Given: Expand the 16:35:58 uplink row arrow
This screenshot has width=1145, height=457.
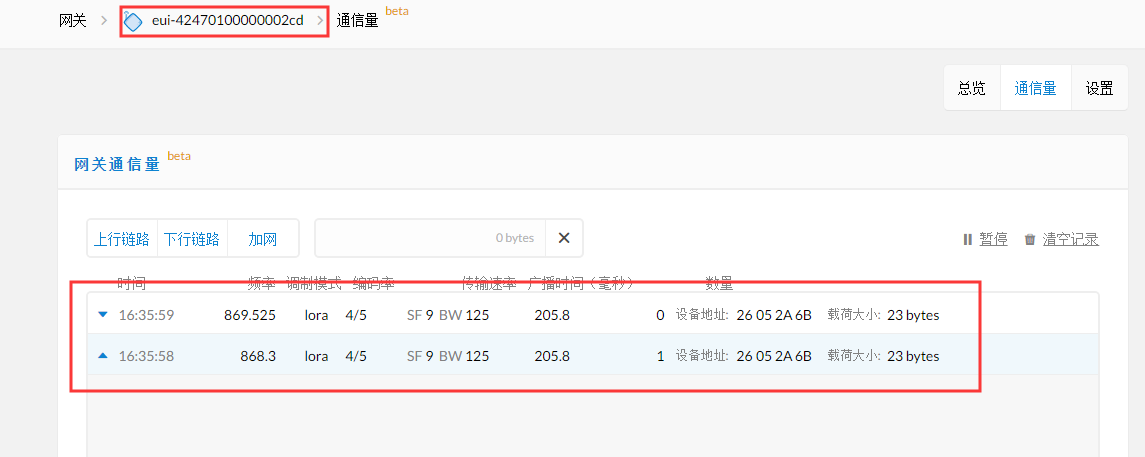Looking at the screenshot, I should (102, 355).
